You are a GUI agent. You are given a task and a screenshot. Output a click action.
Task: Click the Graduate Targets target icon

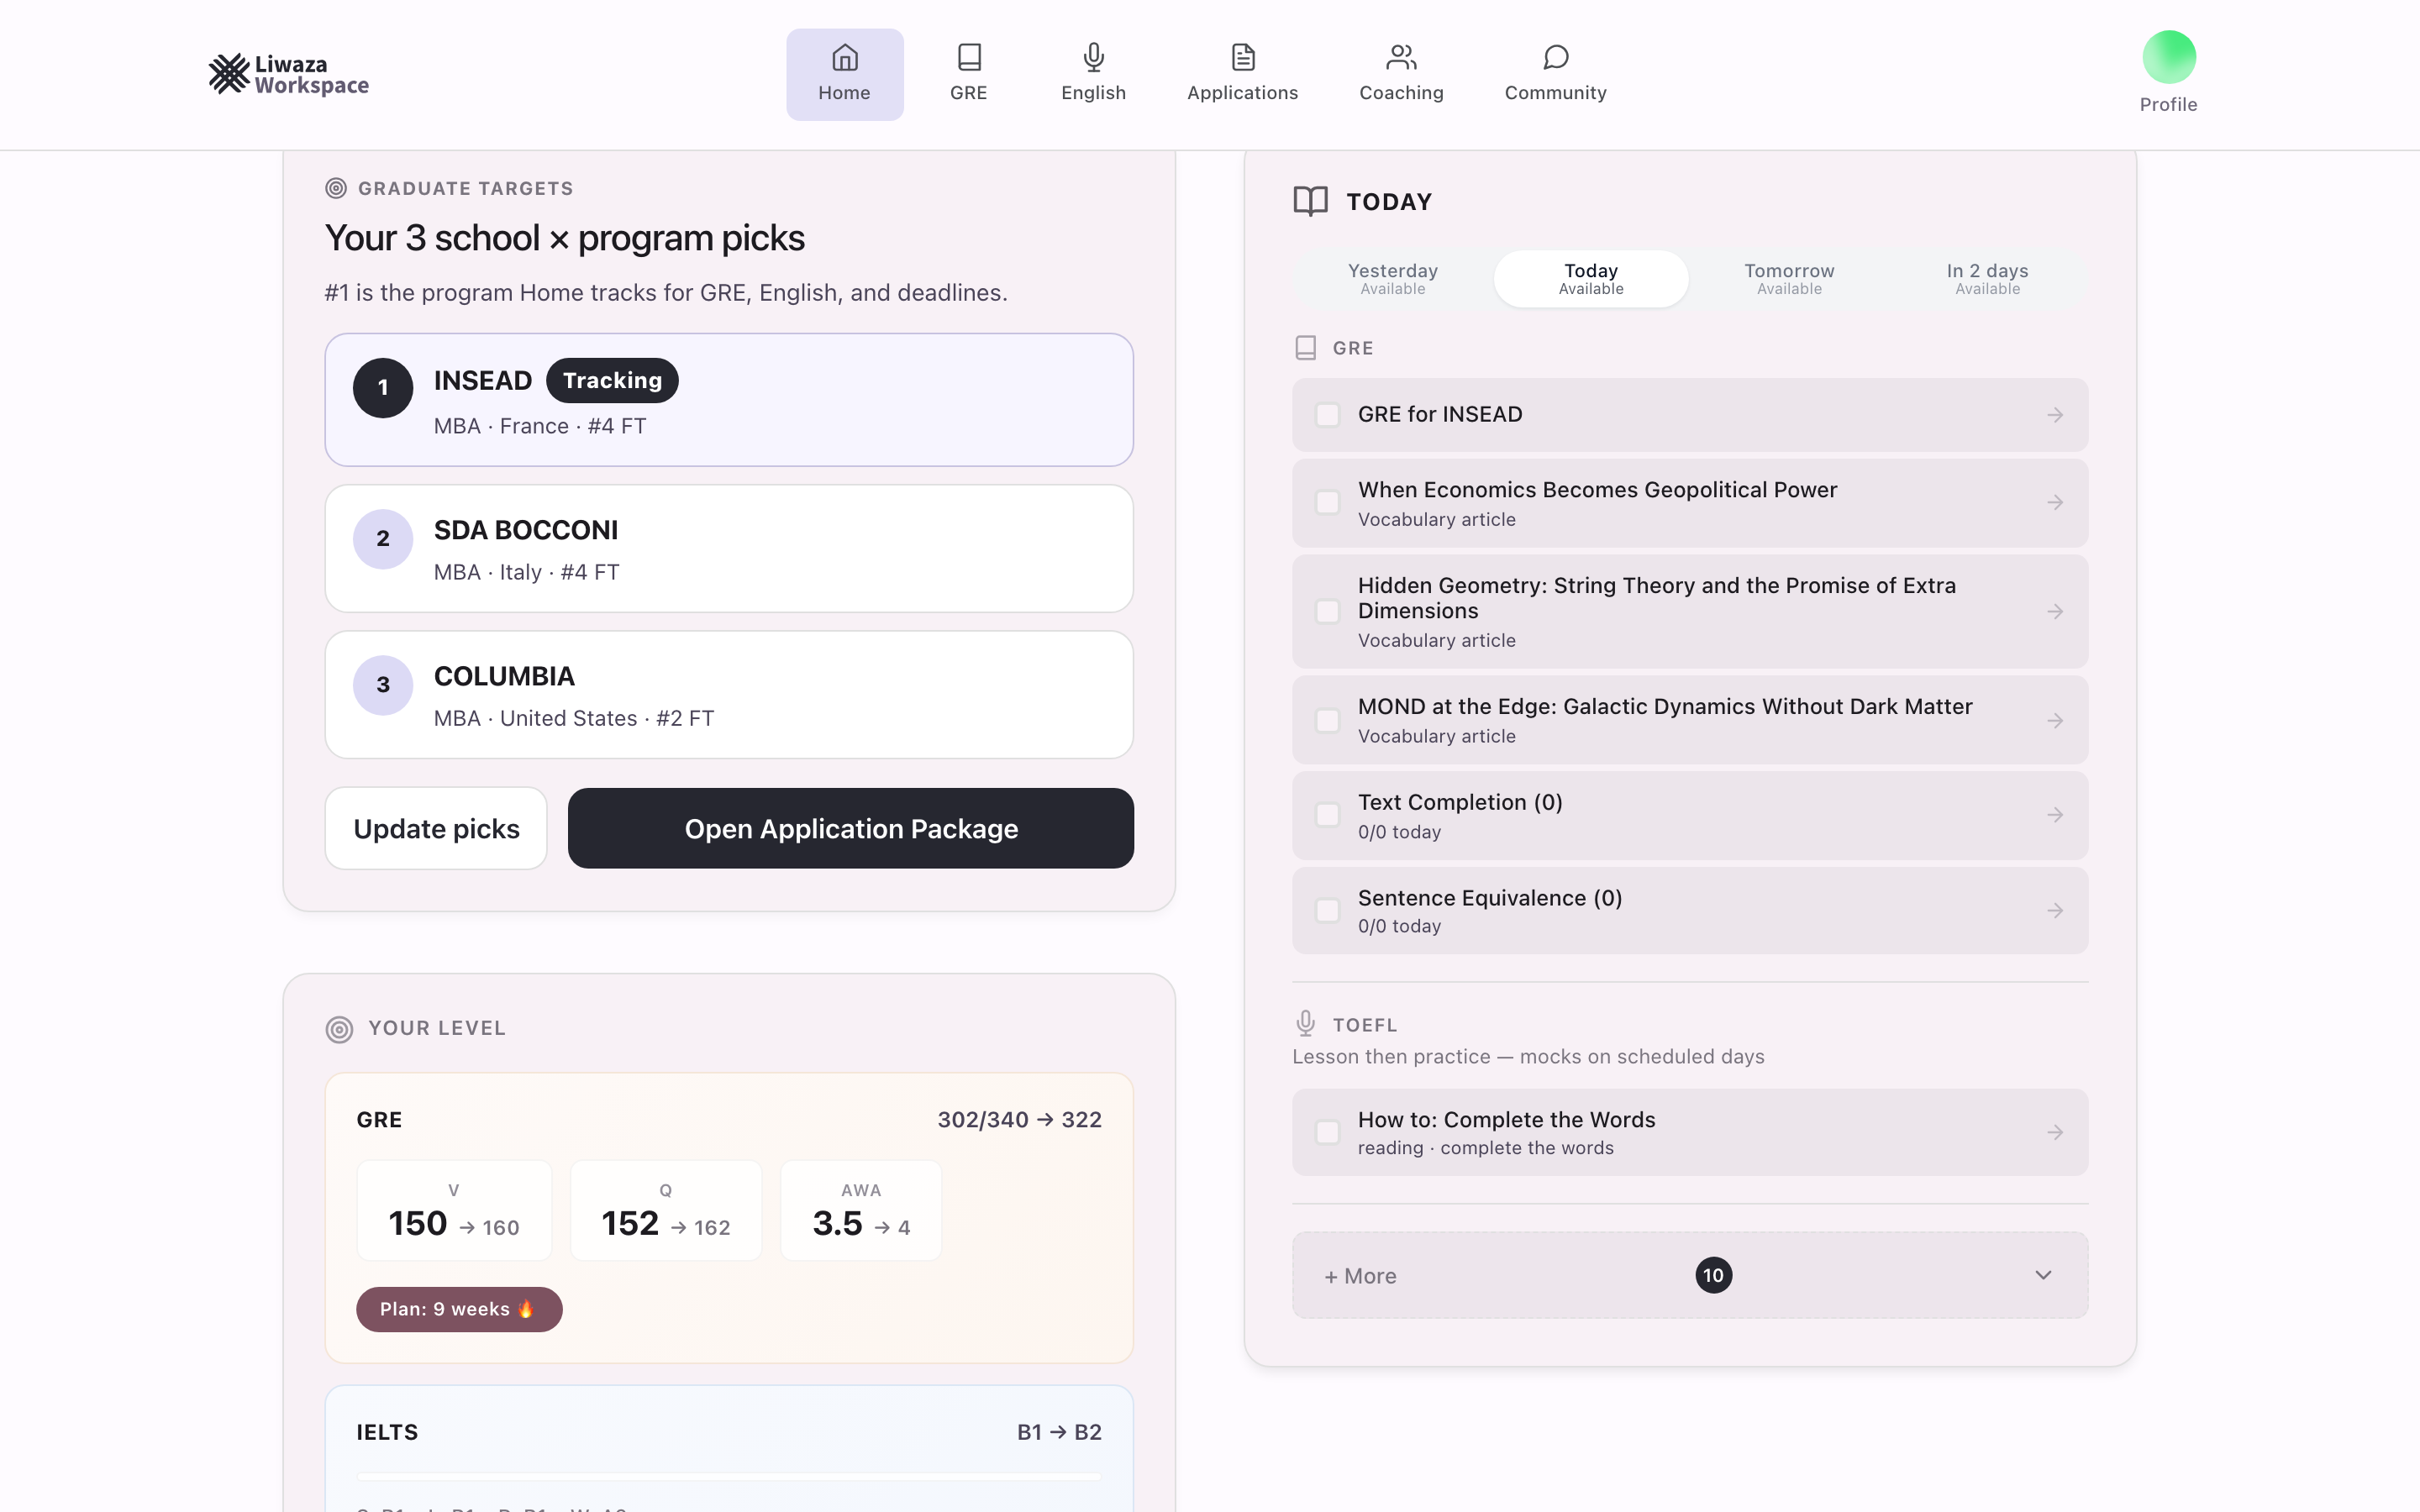click(x=336, y=188)
